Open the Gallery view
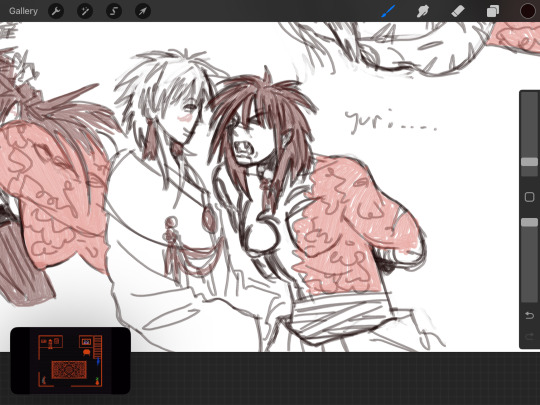 coord(23,11)
